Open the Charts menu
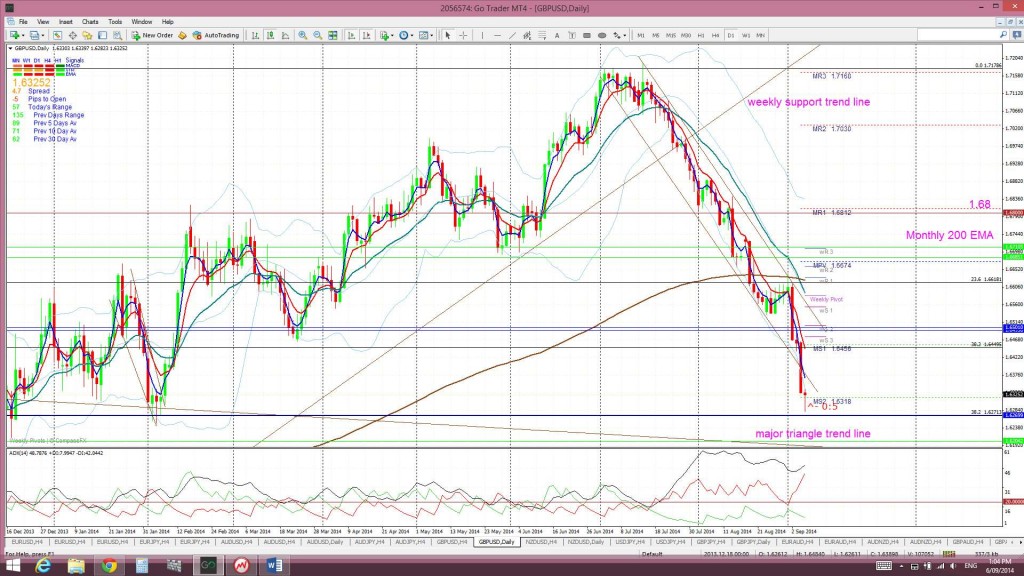 pos(90,21)
